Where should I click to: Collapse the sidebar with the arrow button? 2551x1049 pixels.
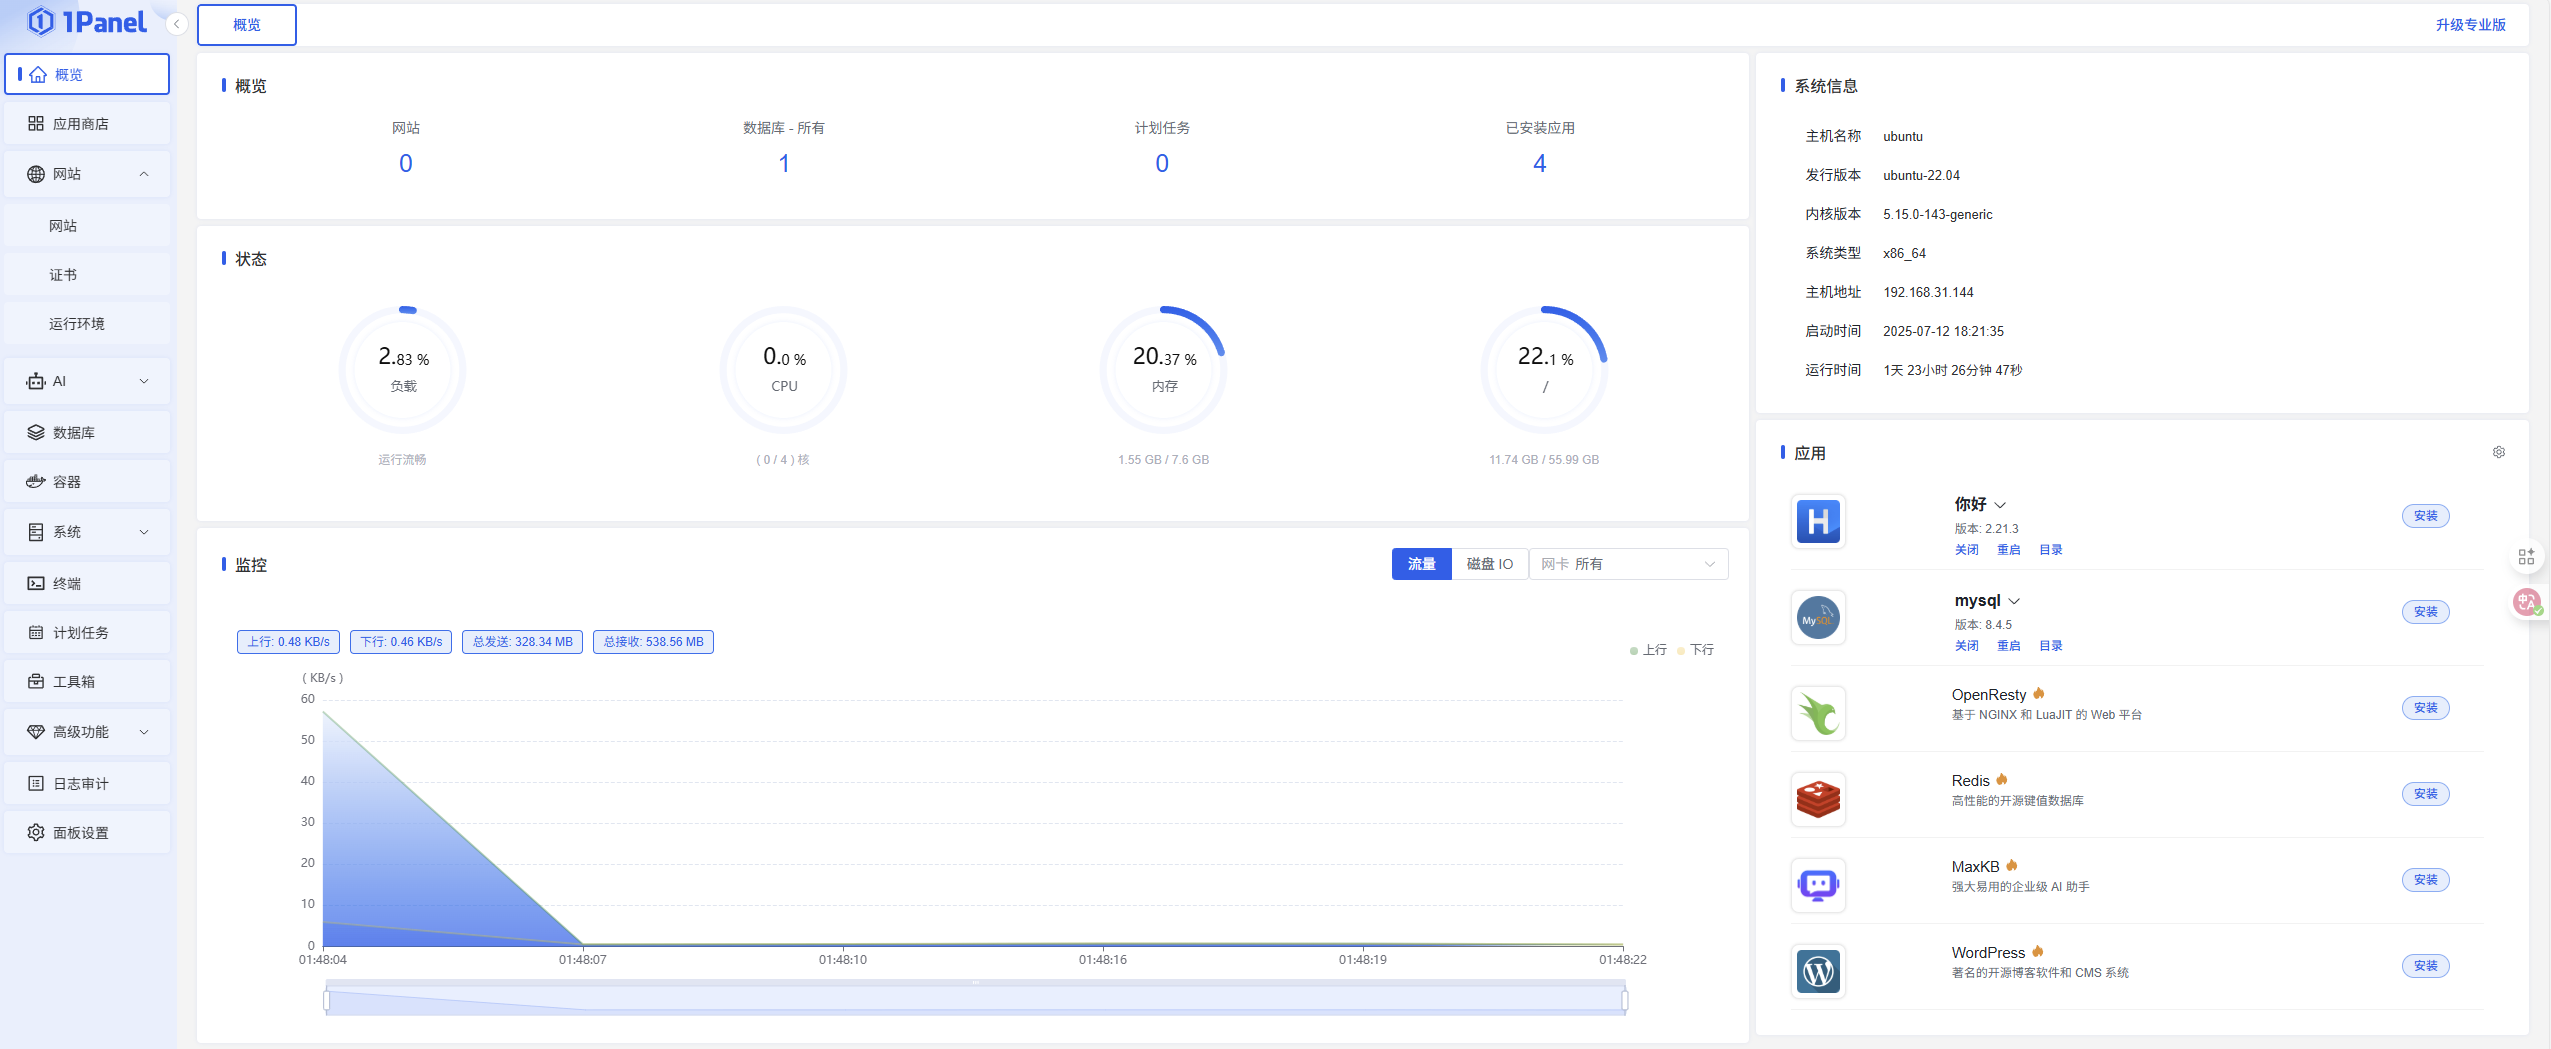point(177,24)
